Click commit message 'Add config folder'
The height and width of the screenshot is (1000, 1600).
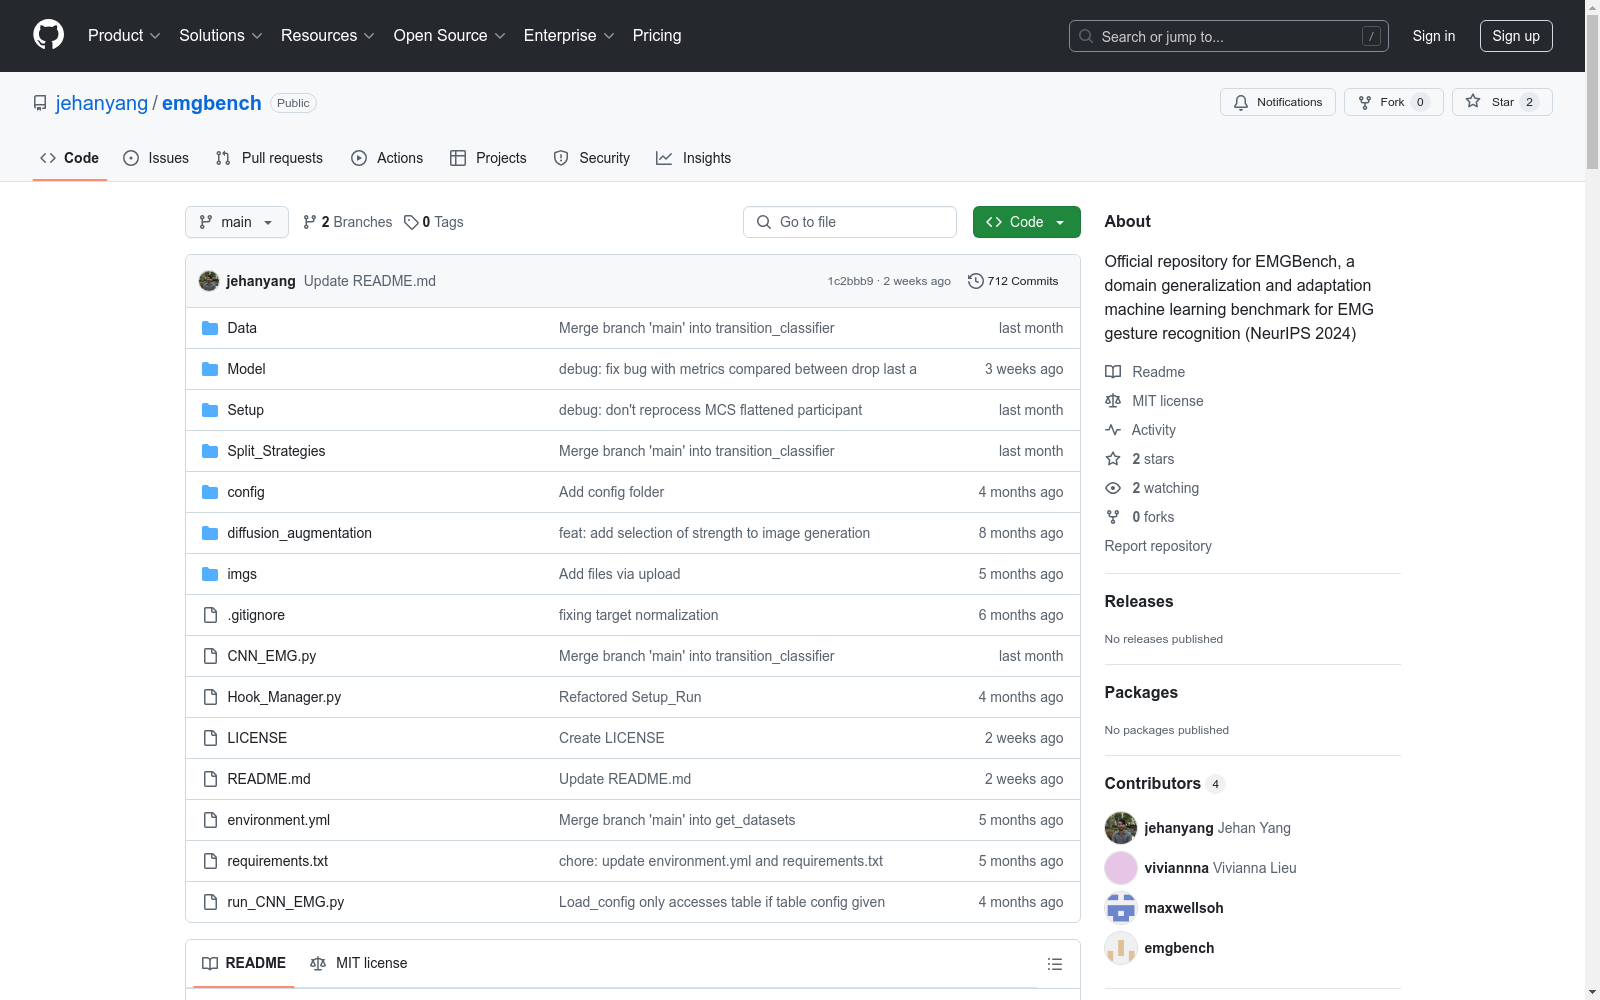612,492
